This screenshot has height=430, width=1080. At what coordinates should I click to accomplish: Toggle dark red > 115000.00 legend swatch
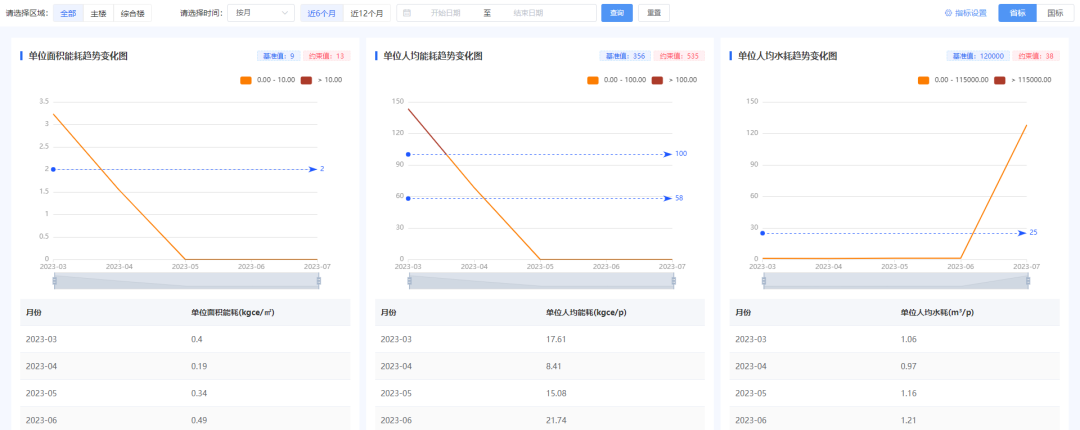point(999,80)
